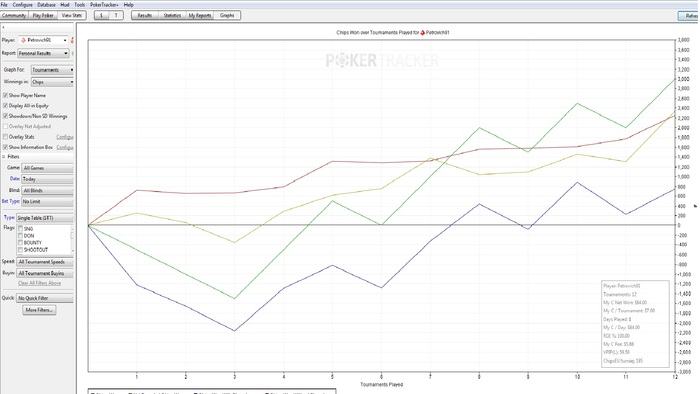Click the Flags list scrollbar

click(73, 240)
